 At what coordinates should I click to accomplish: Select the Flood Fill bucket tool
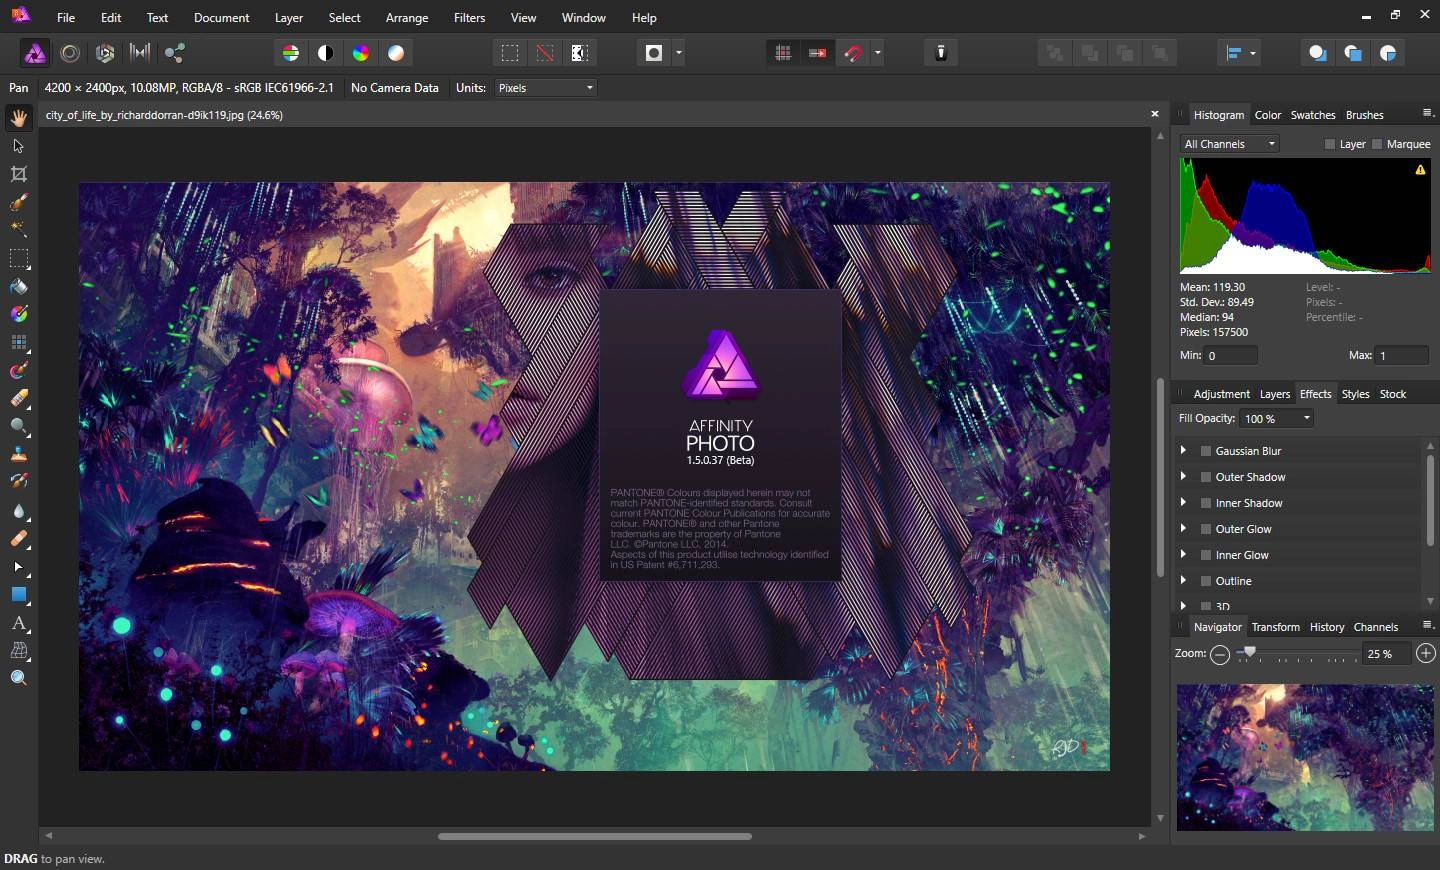coord(19,287)
